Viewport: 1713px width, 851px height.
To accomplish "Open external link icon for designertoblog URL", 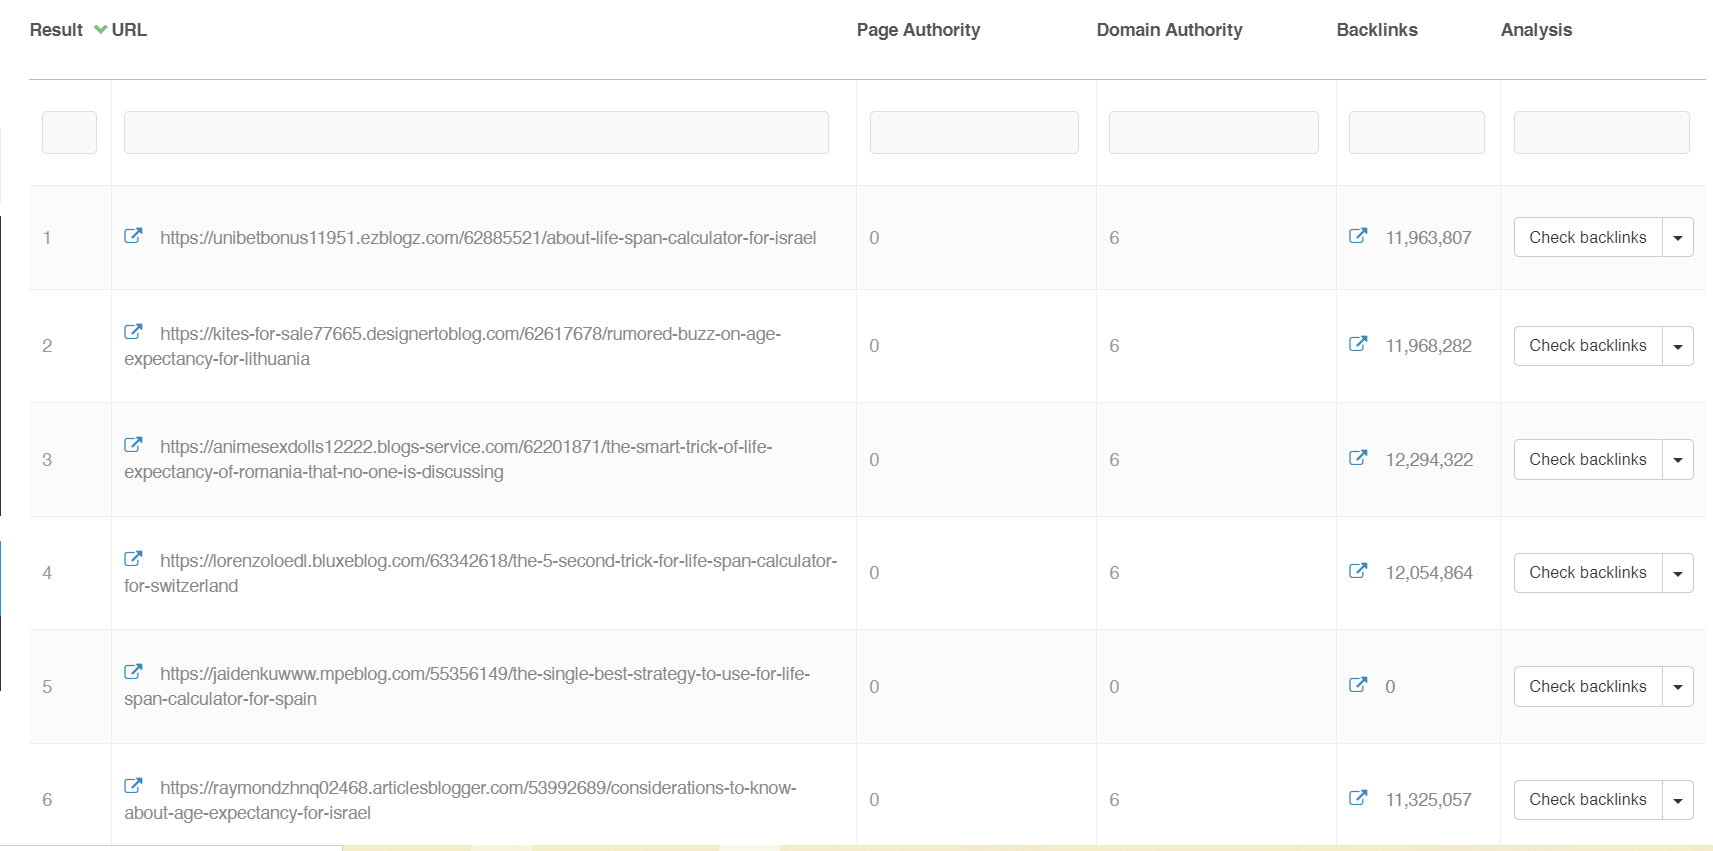I will click(x=133, y=332).
